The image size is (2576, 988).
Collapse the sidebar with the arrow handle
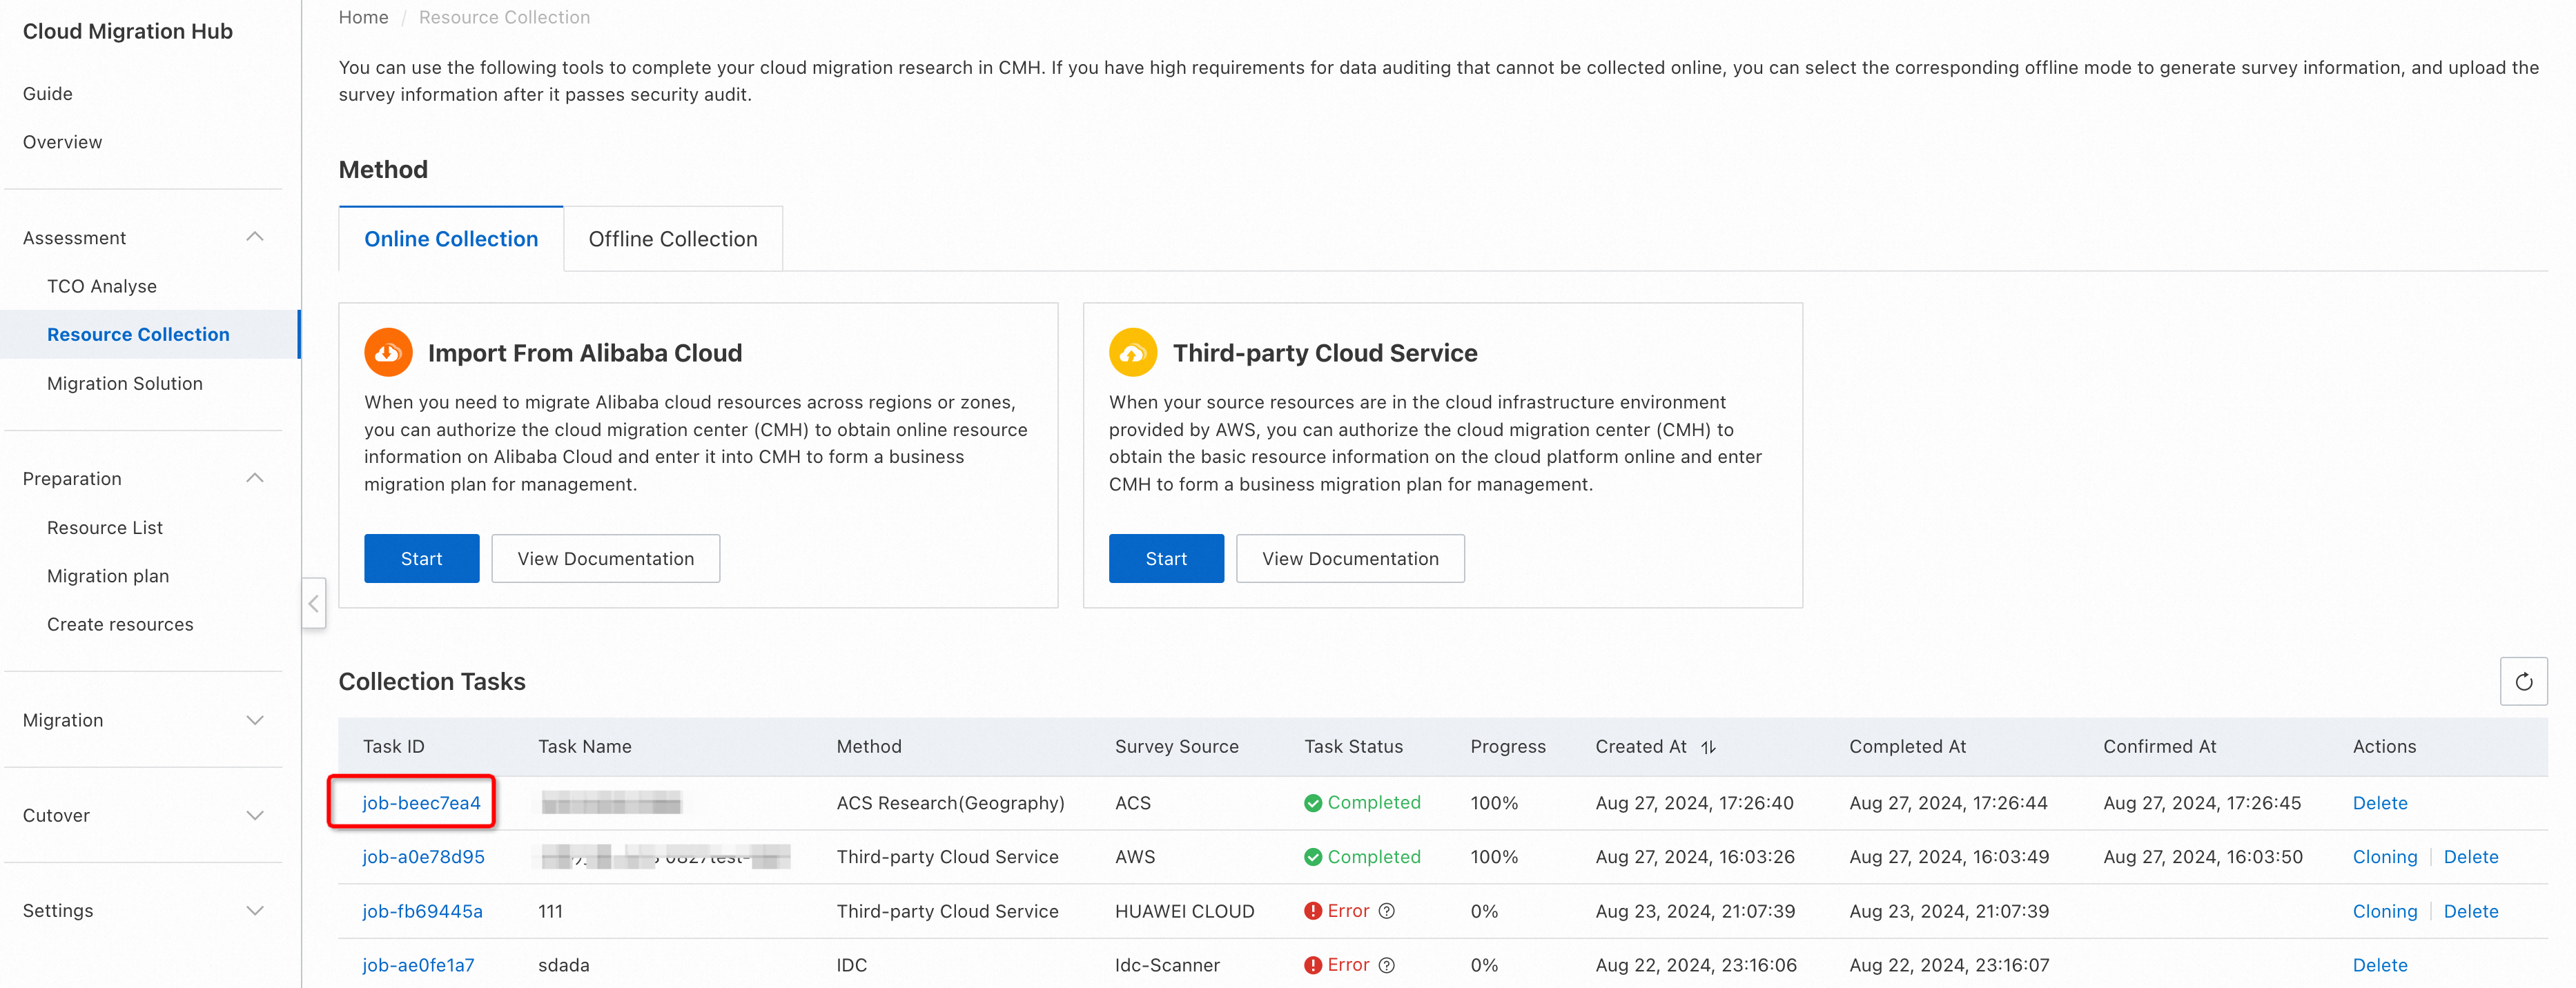(314, 603)
